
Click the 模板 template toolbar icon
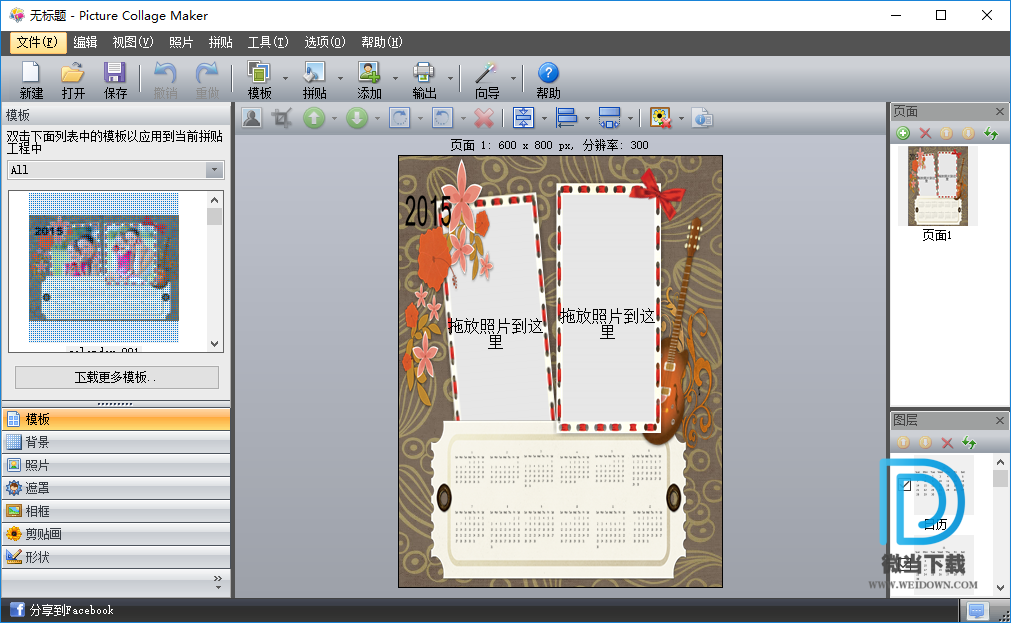[x=259, y=80]
